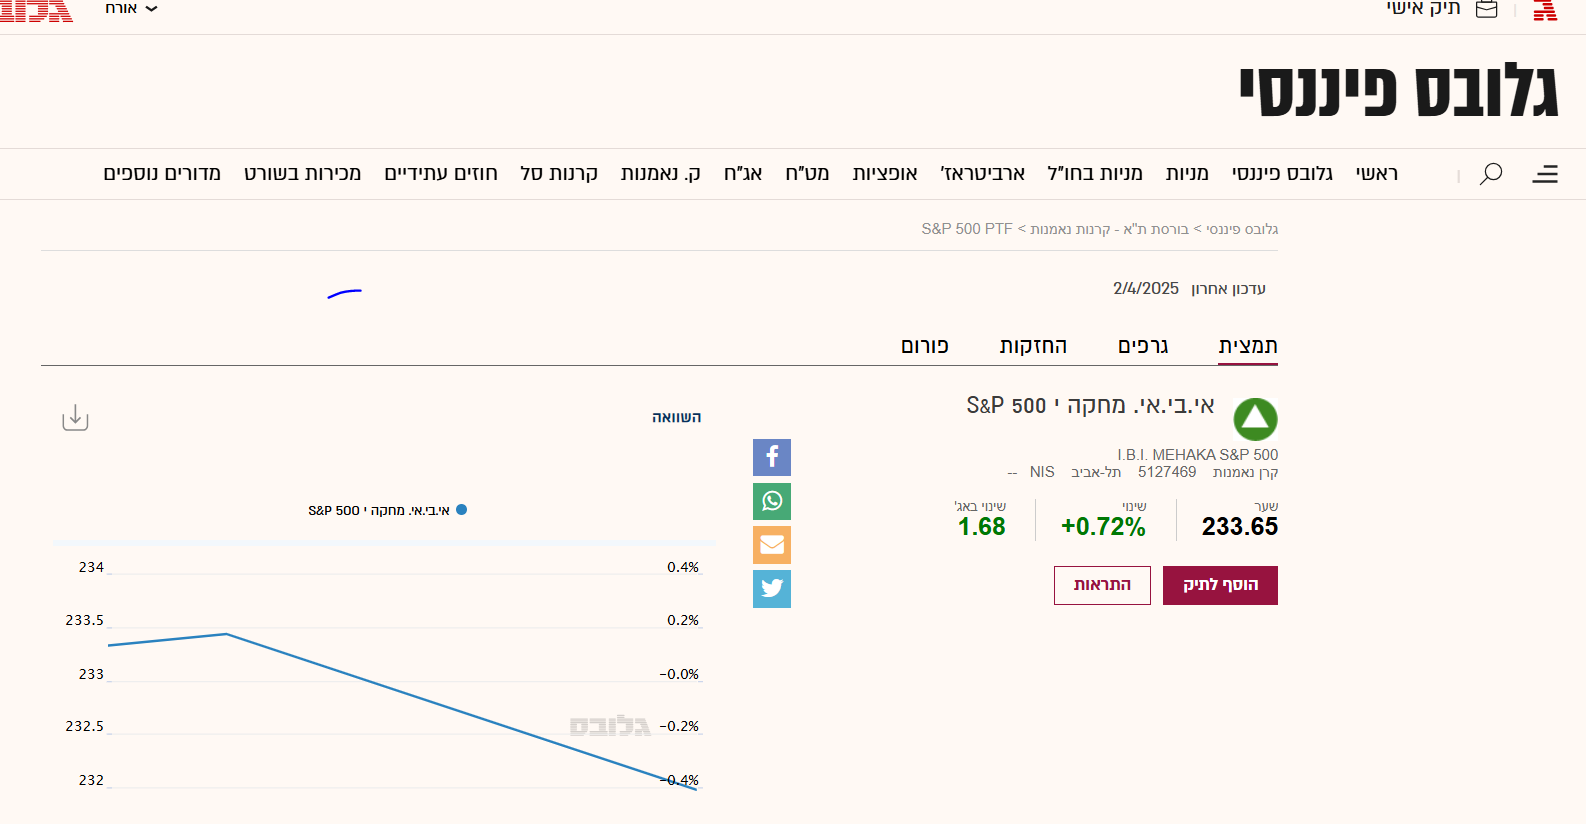Click the התראות alerts button
Viewport: 1586px width, 824px height.
(x=1102, y=585)
